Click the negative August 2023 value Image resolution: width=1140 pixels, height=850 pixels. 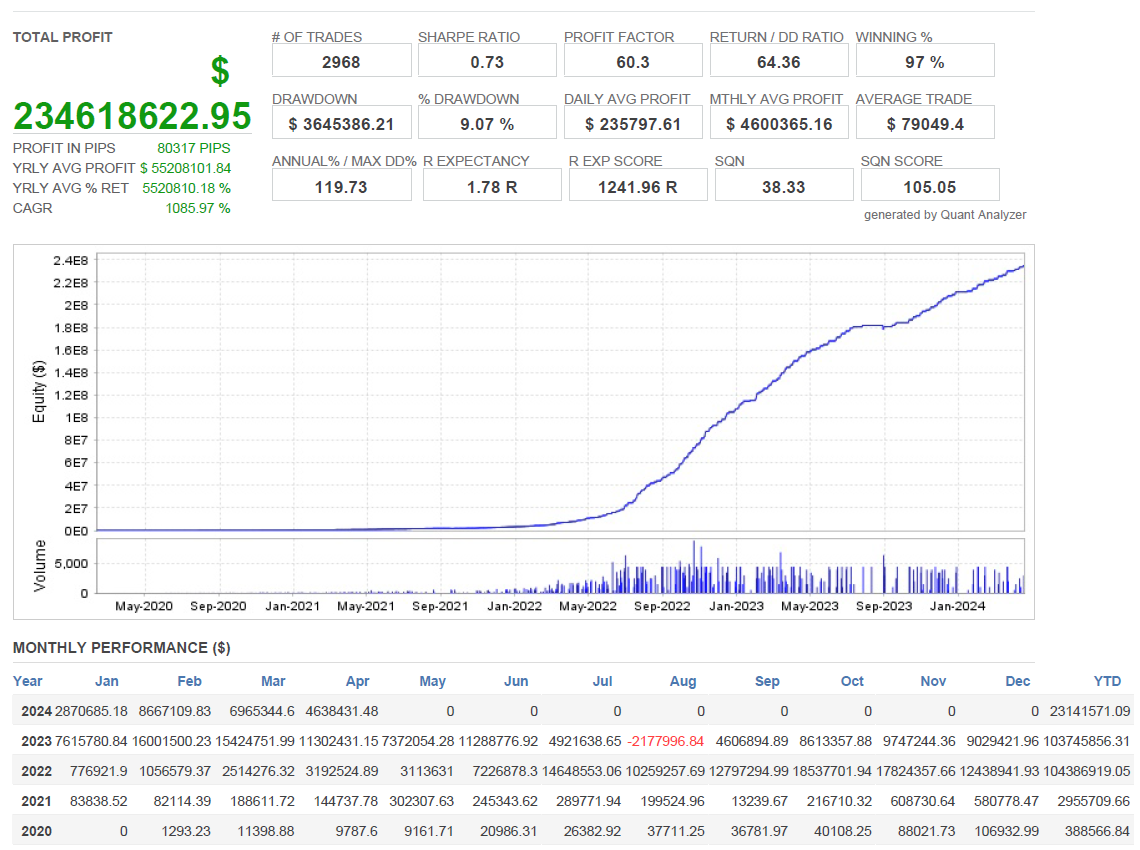tap(665, 741)
